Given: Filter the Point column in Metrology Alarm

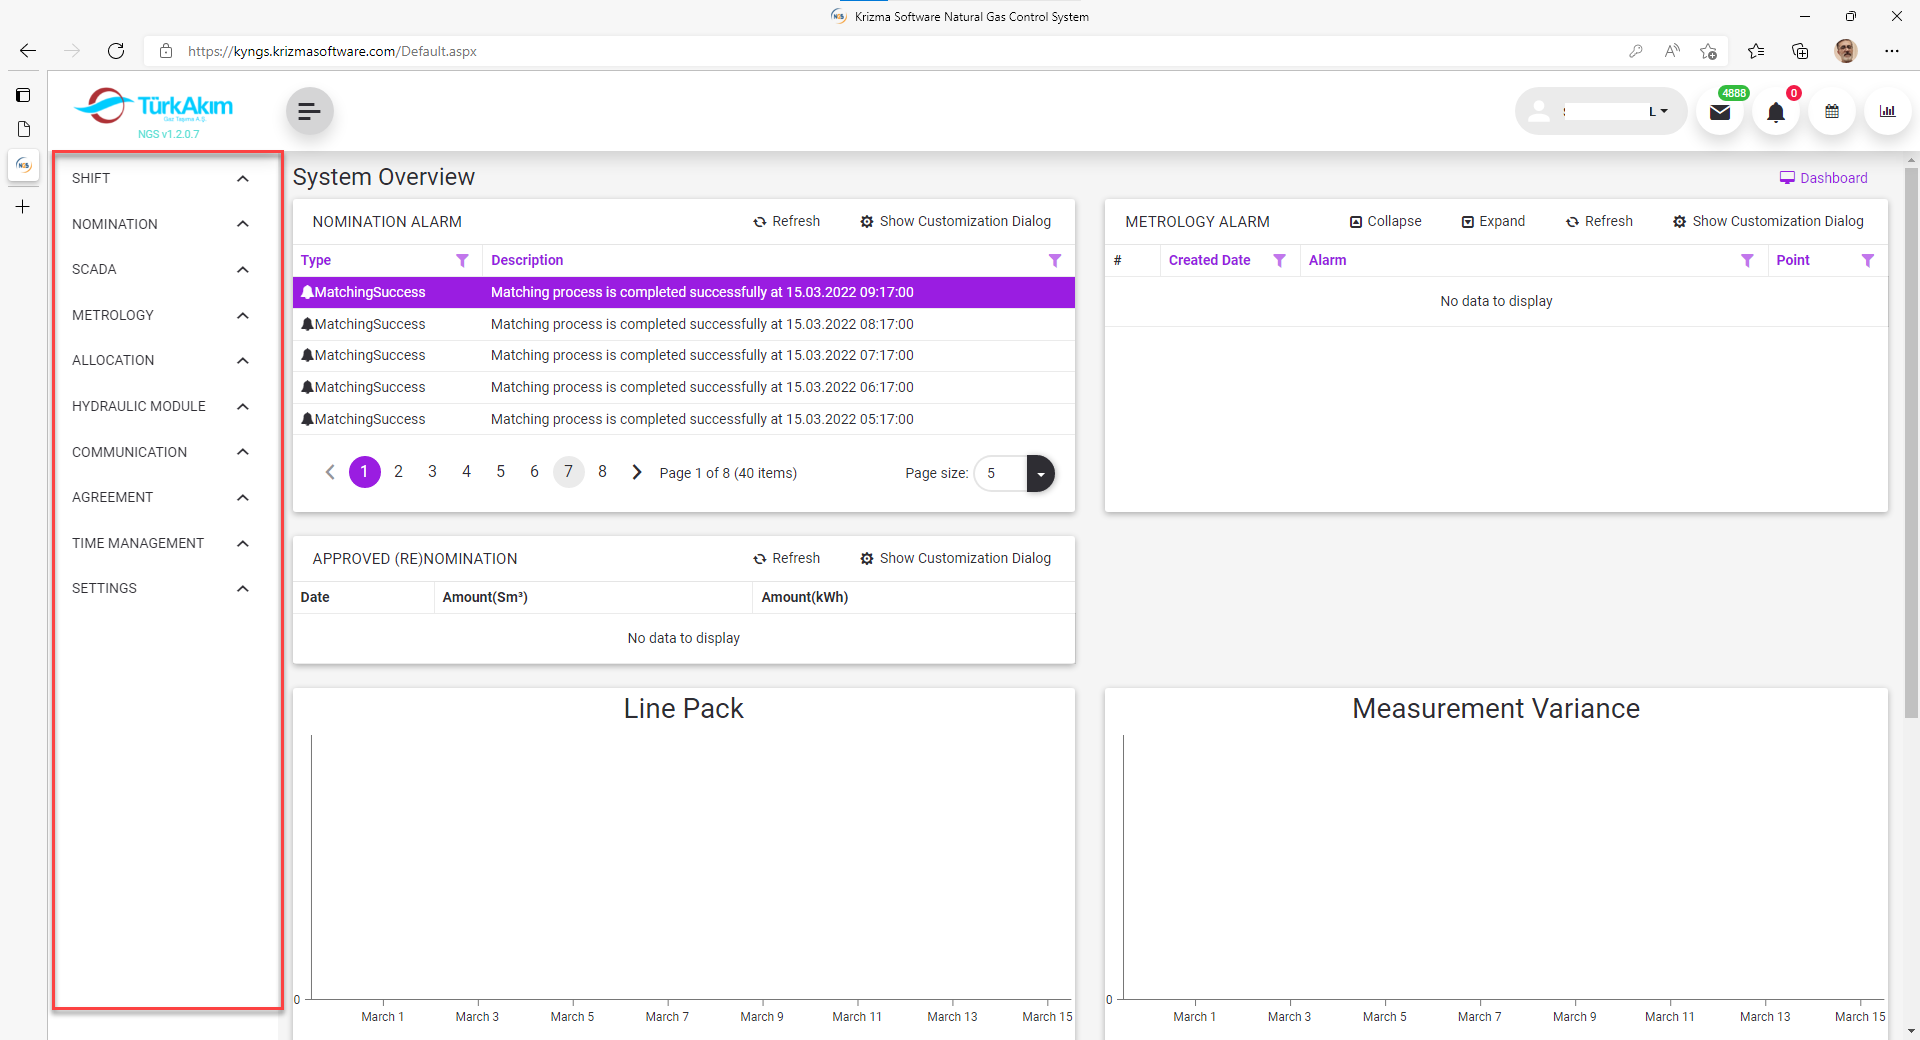Looking at the screenshot, I should coord(1867,260).
